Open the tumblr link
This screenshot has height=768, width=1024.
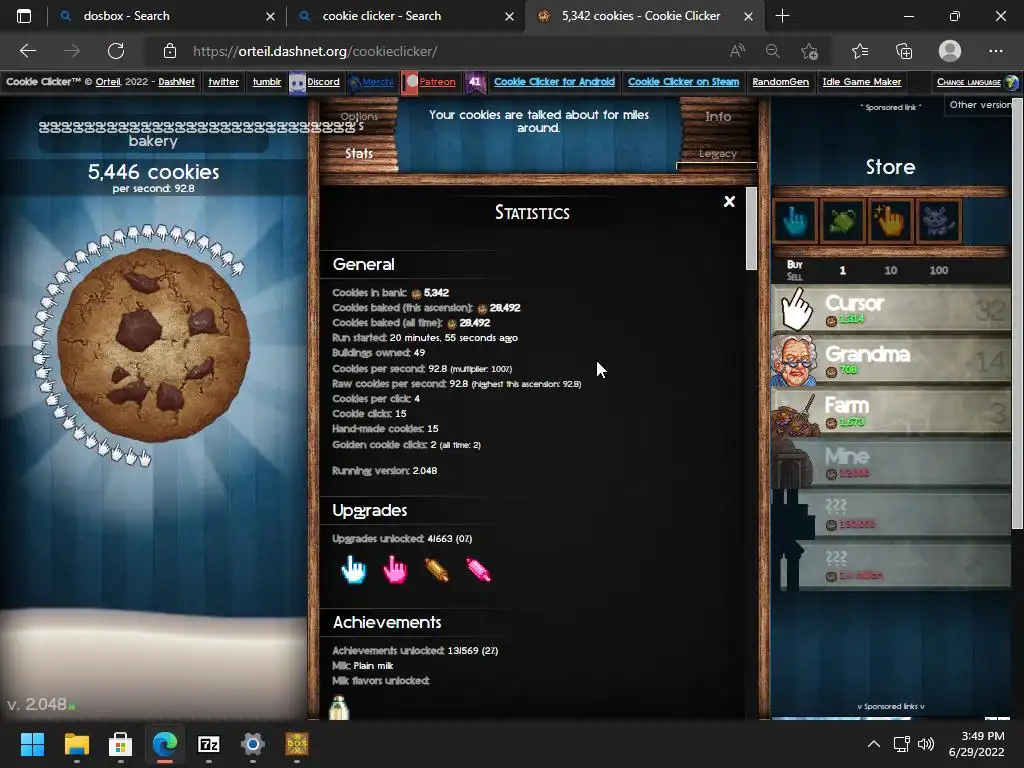(x=266, y=82)
